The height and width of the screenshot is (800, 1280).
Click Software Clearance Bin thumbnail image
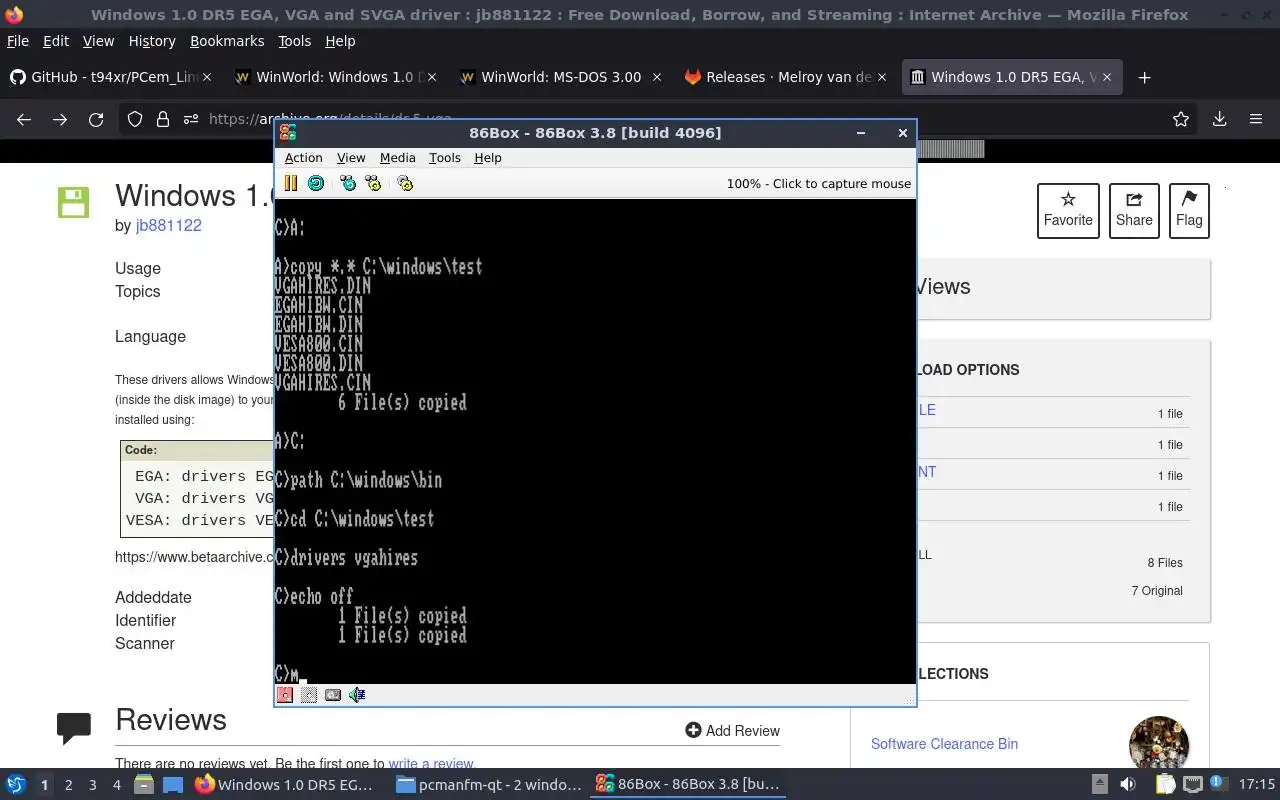pyautogui.click(x=1159, y=744)
